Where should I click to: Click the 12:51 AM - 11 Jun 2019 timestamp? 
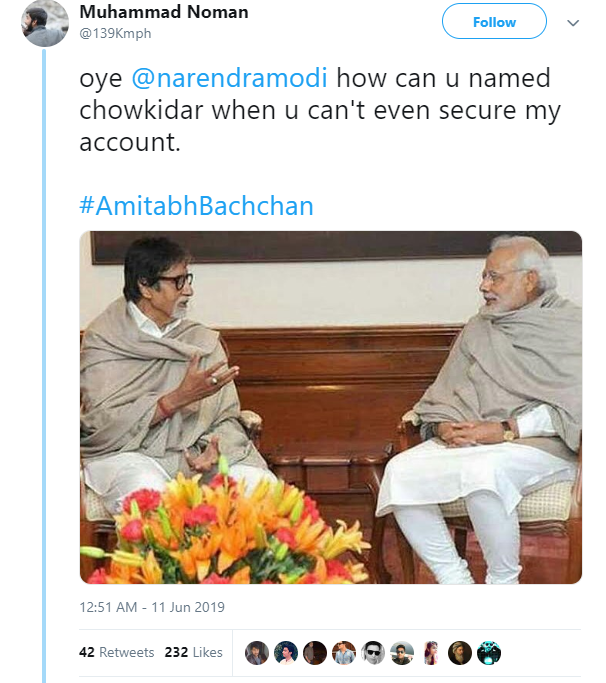pyautogui.click(x=152, y=607)
